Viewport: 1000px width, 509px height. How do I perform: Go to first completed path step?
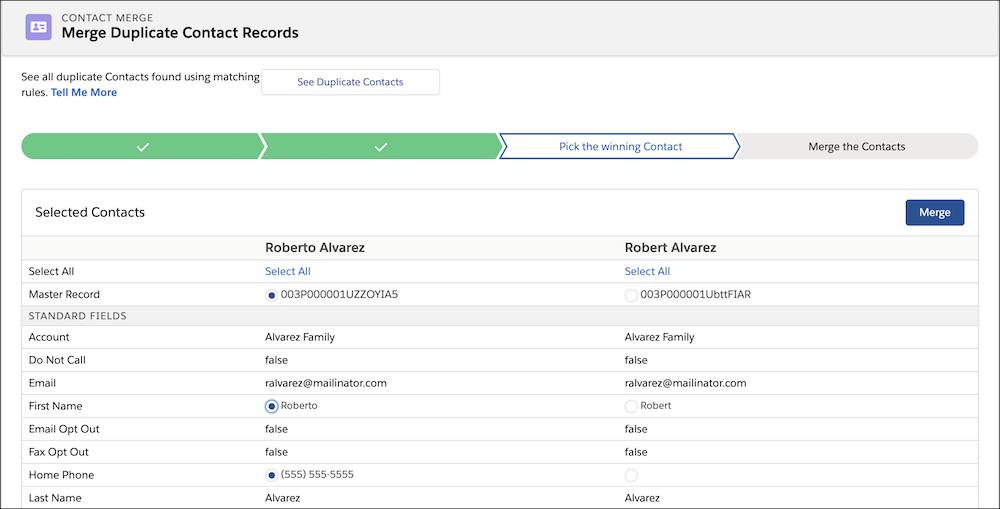pyautogui.click(x=143, y=147)
